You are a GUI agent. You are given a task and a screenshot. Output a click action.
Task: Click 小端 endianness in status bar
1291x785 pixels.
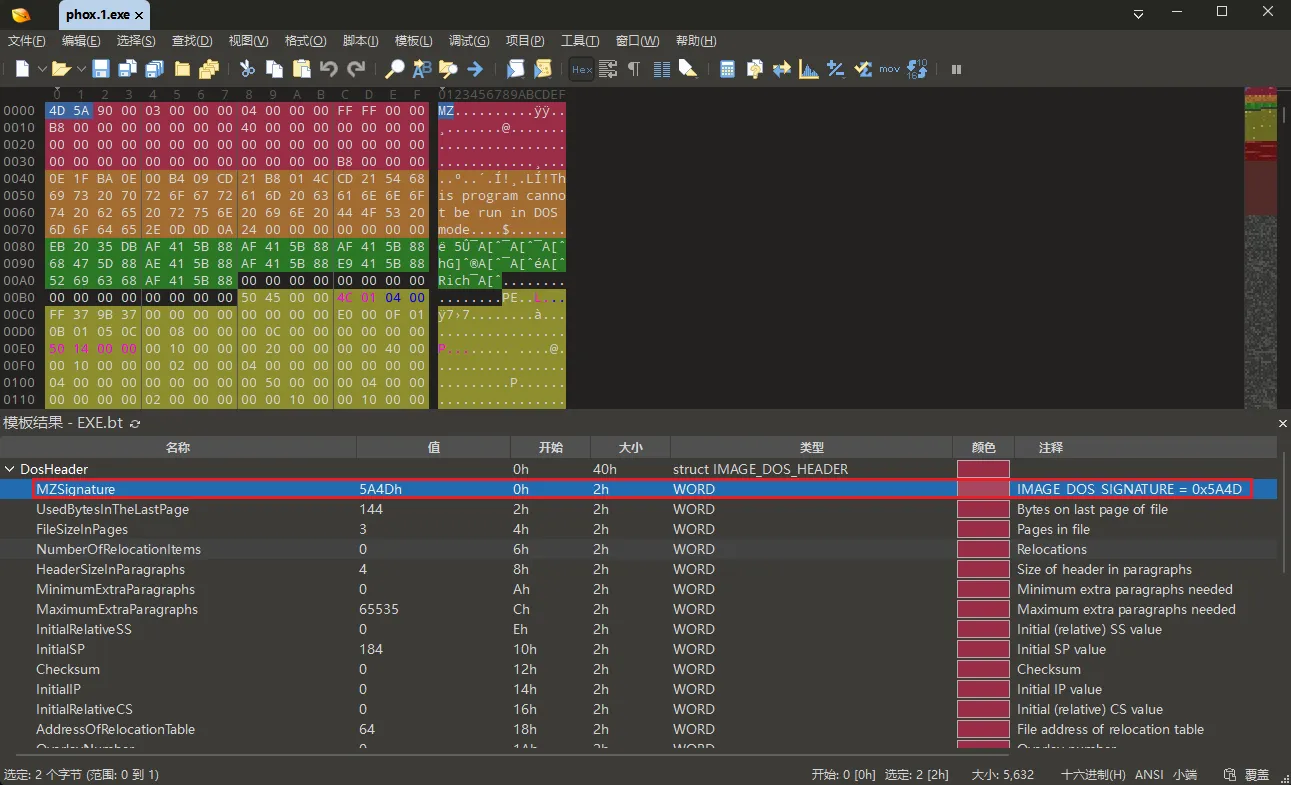(x=1185, y=774)
